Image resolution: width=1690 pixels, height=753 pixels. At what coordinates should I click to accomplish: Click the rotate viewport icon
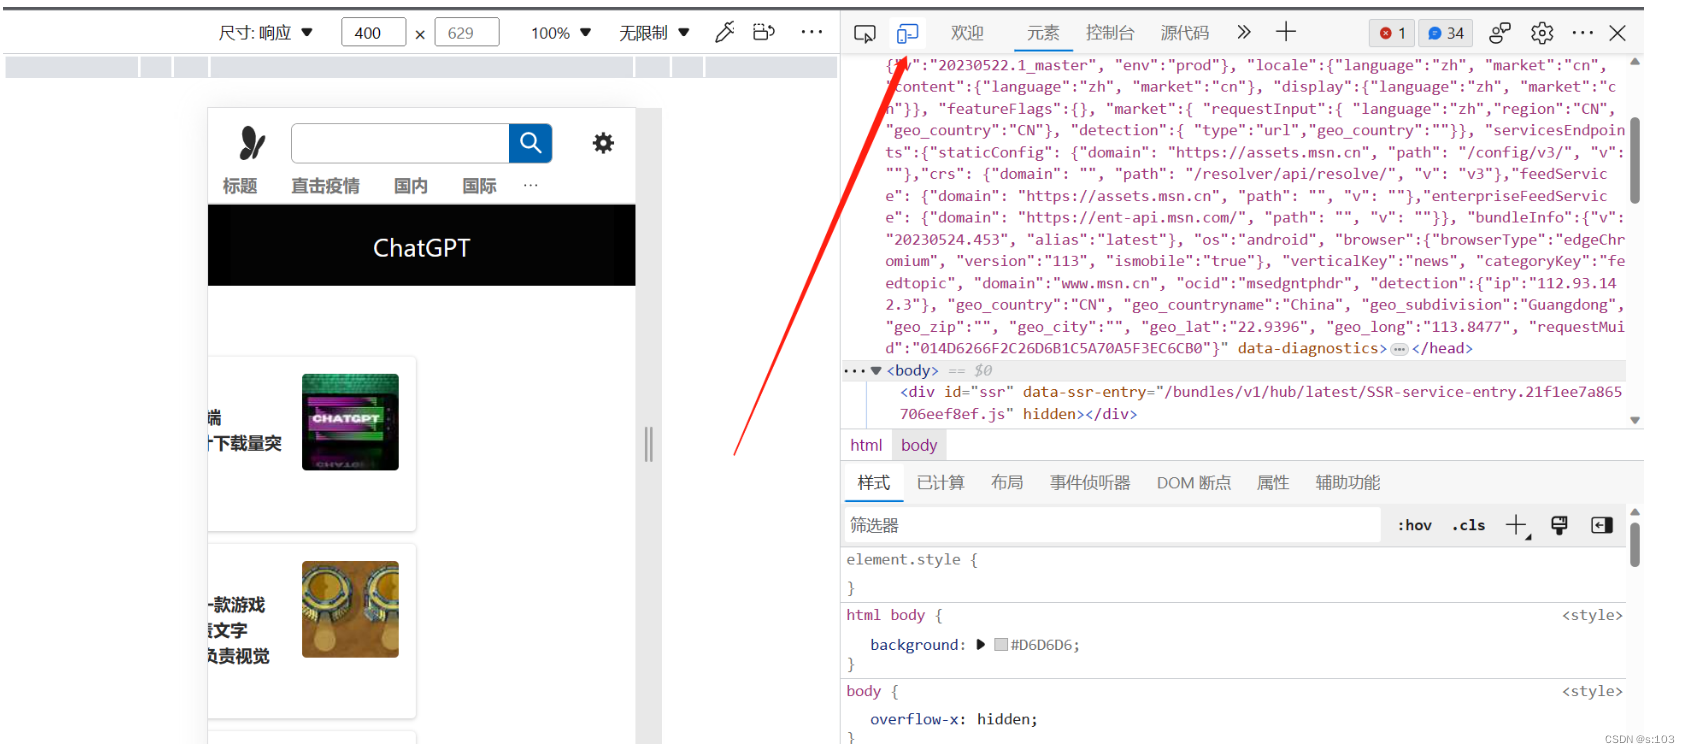764,32
